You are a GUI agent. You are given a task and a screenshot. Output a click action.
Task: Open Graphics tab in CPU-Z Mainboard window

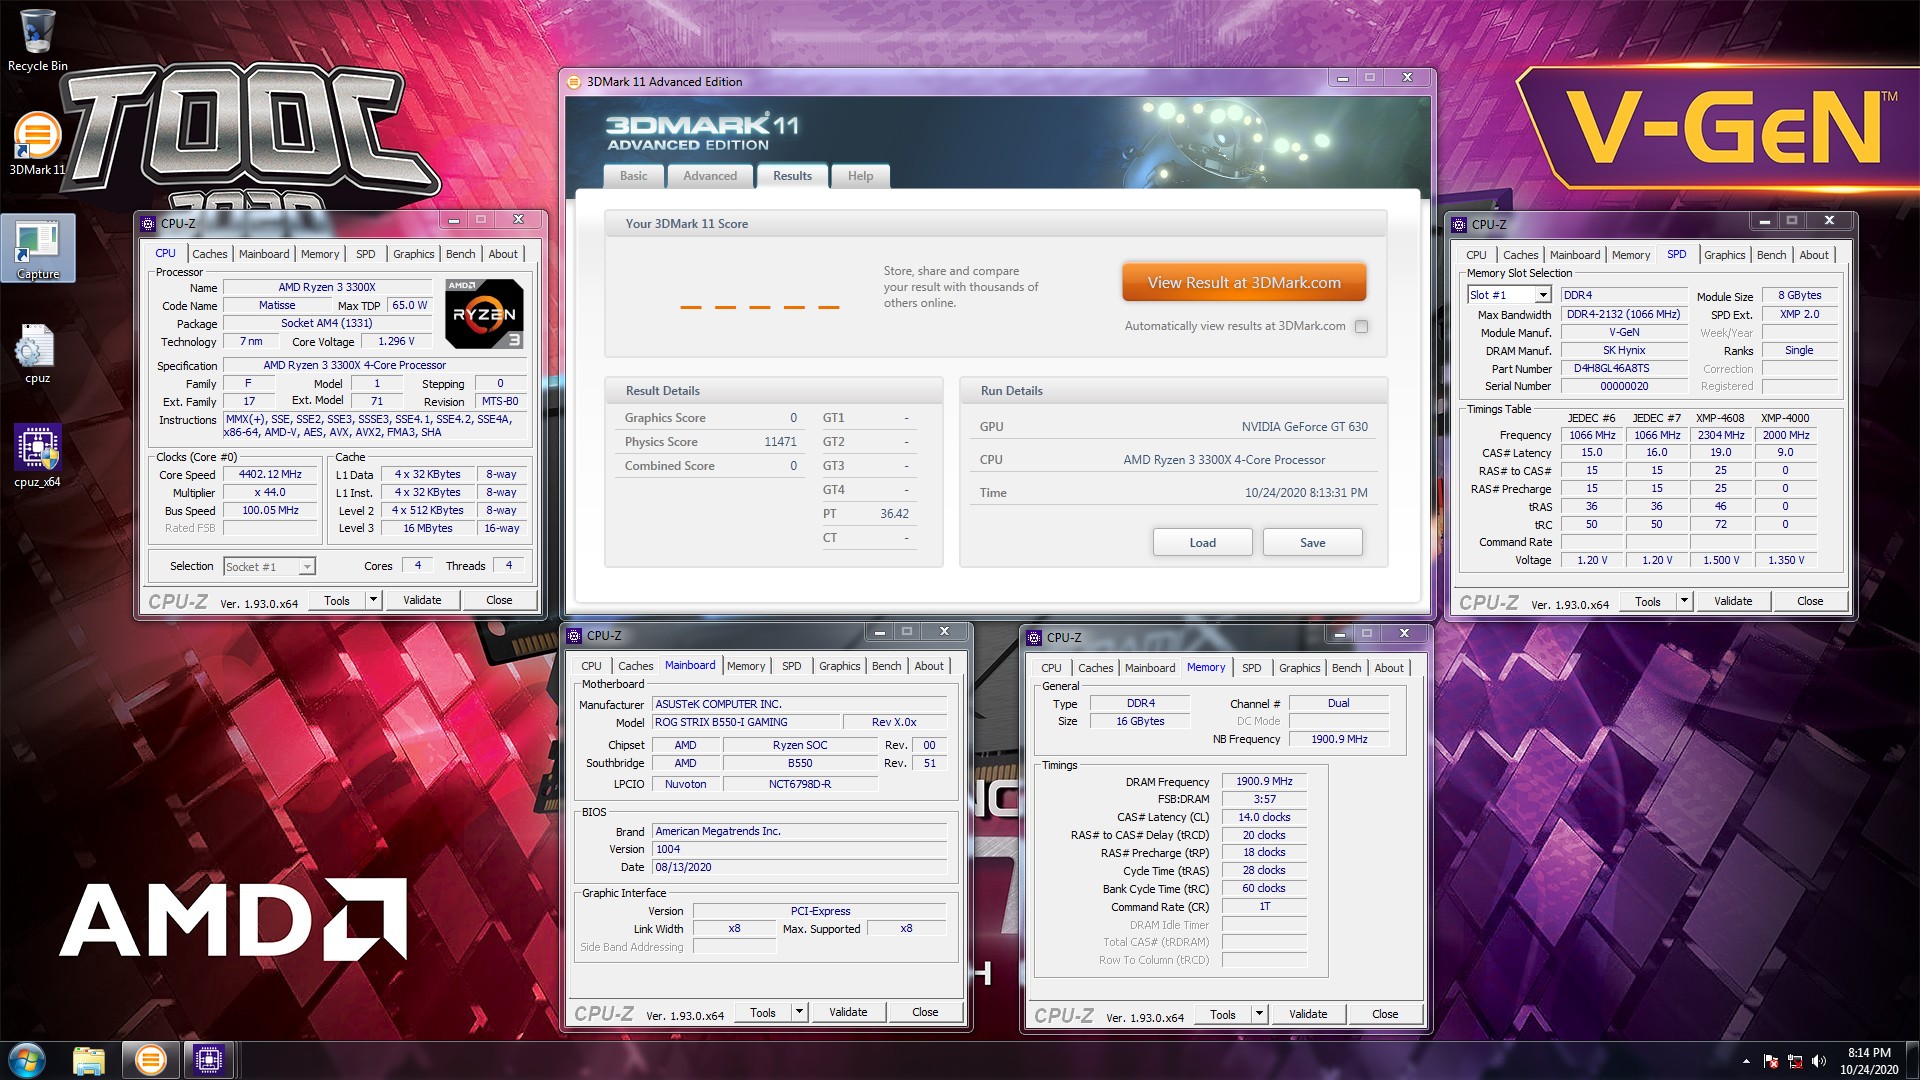click(839, 666)
